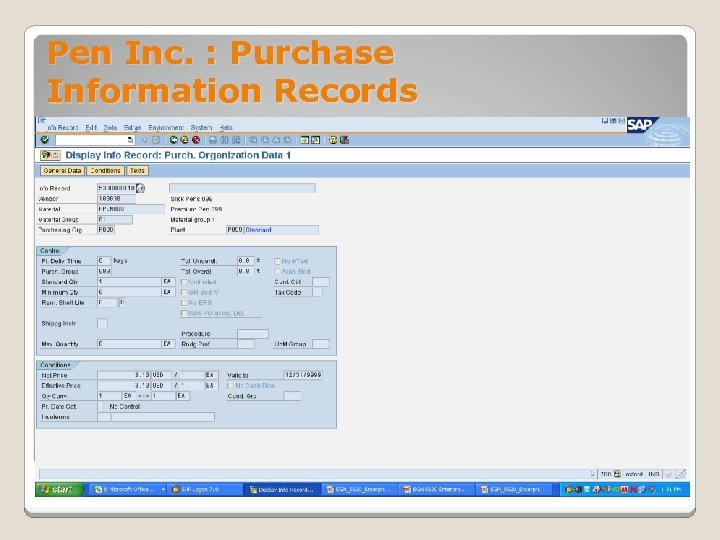720x540 pixels.
Task: Open the Extras menu
Action: (x=133, y=128)
